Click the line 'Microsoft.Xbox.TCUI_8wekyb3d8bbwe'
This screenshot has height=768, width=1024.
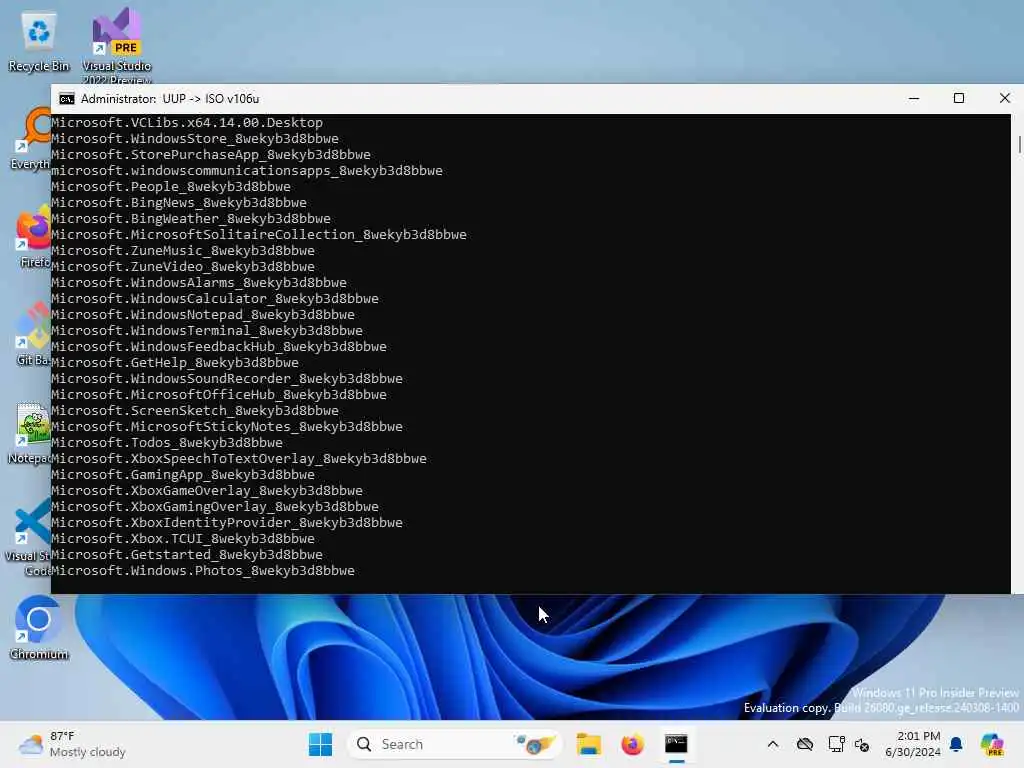pyautogui.click(x=183, y=538)
